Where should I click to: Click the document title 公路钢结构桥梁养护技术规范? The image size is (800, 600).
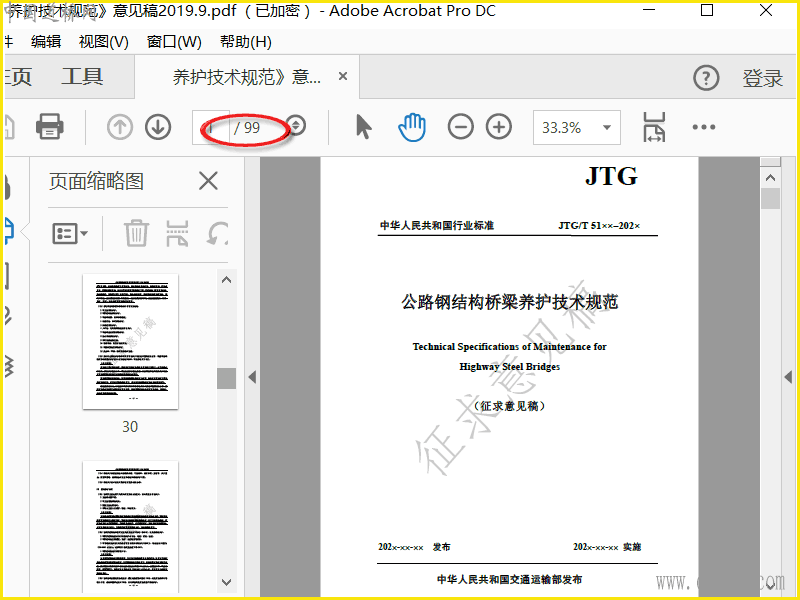[510, 302]
